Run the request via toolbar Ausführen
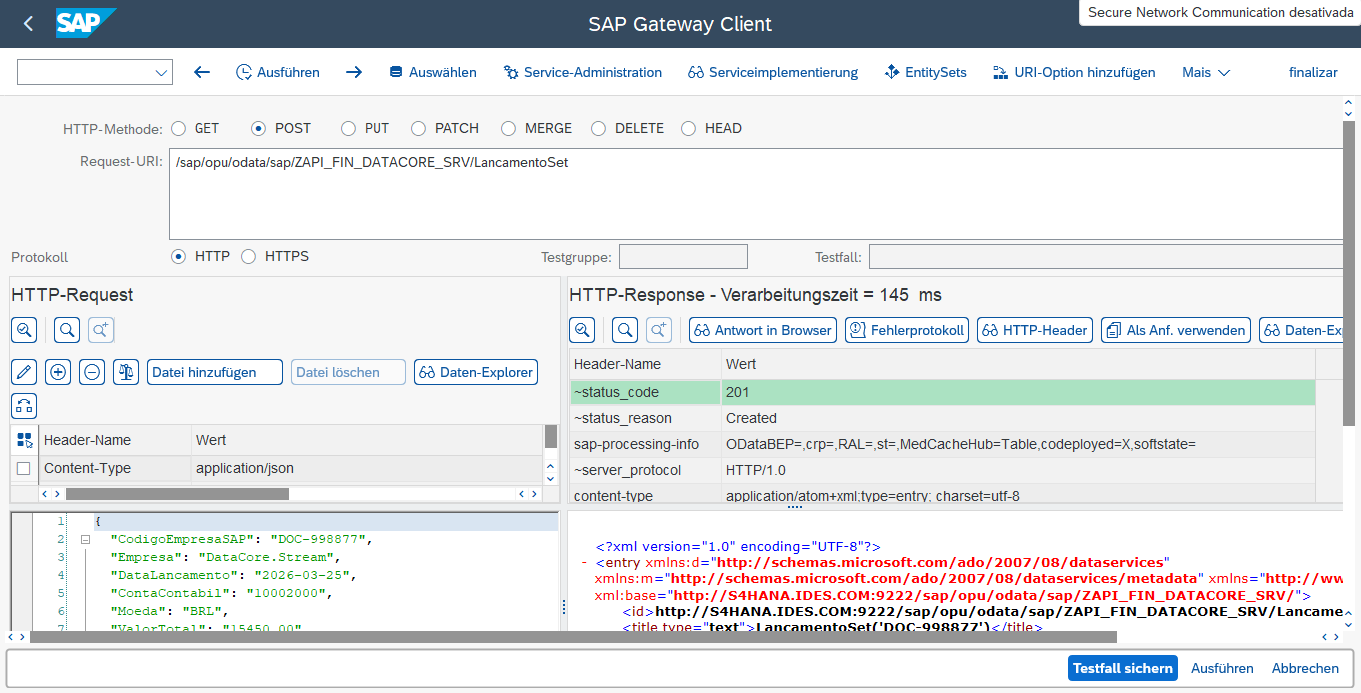Viewport: 1361px width, 693px height. tap(278, 72)
